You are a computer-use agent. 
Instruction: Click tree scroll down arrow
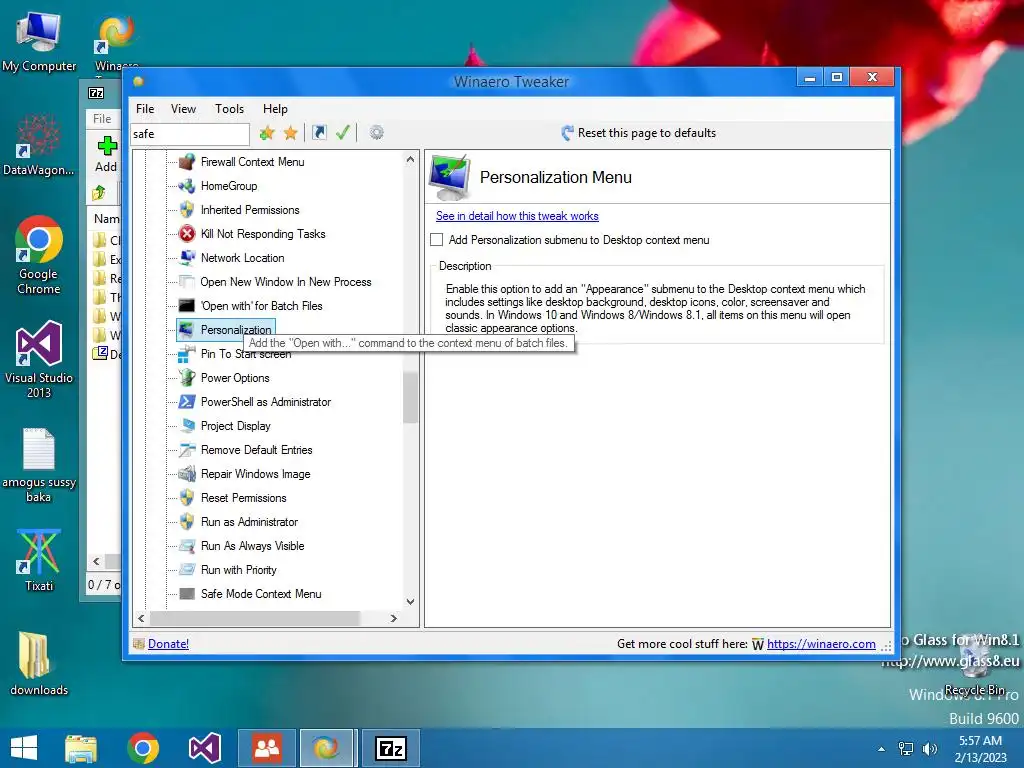pos(410,601)
